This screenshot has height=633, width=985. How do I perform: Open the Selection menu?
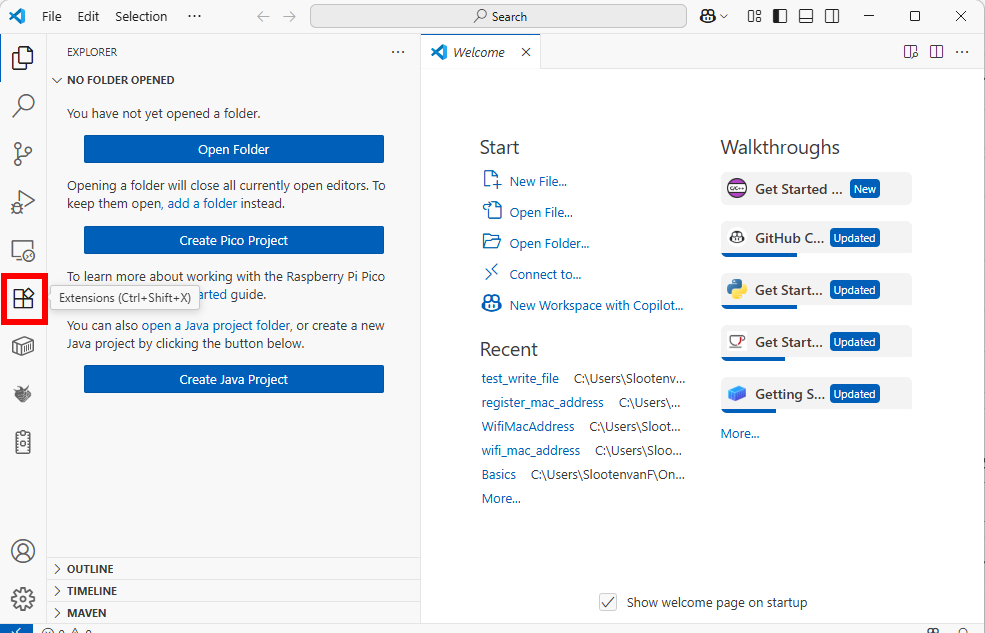point(141,16)
